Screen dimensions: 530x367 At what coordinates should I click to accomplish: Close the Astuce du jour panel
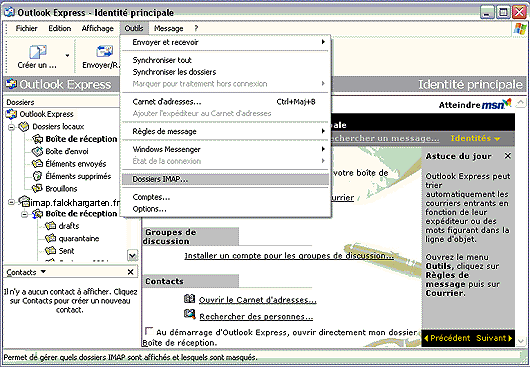point(507,156)
